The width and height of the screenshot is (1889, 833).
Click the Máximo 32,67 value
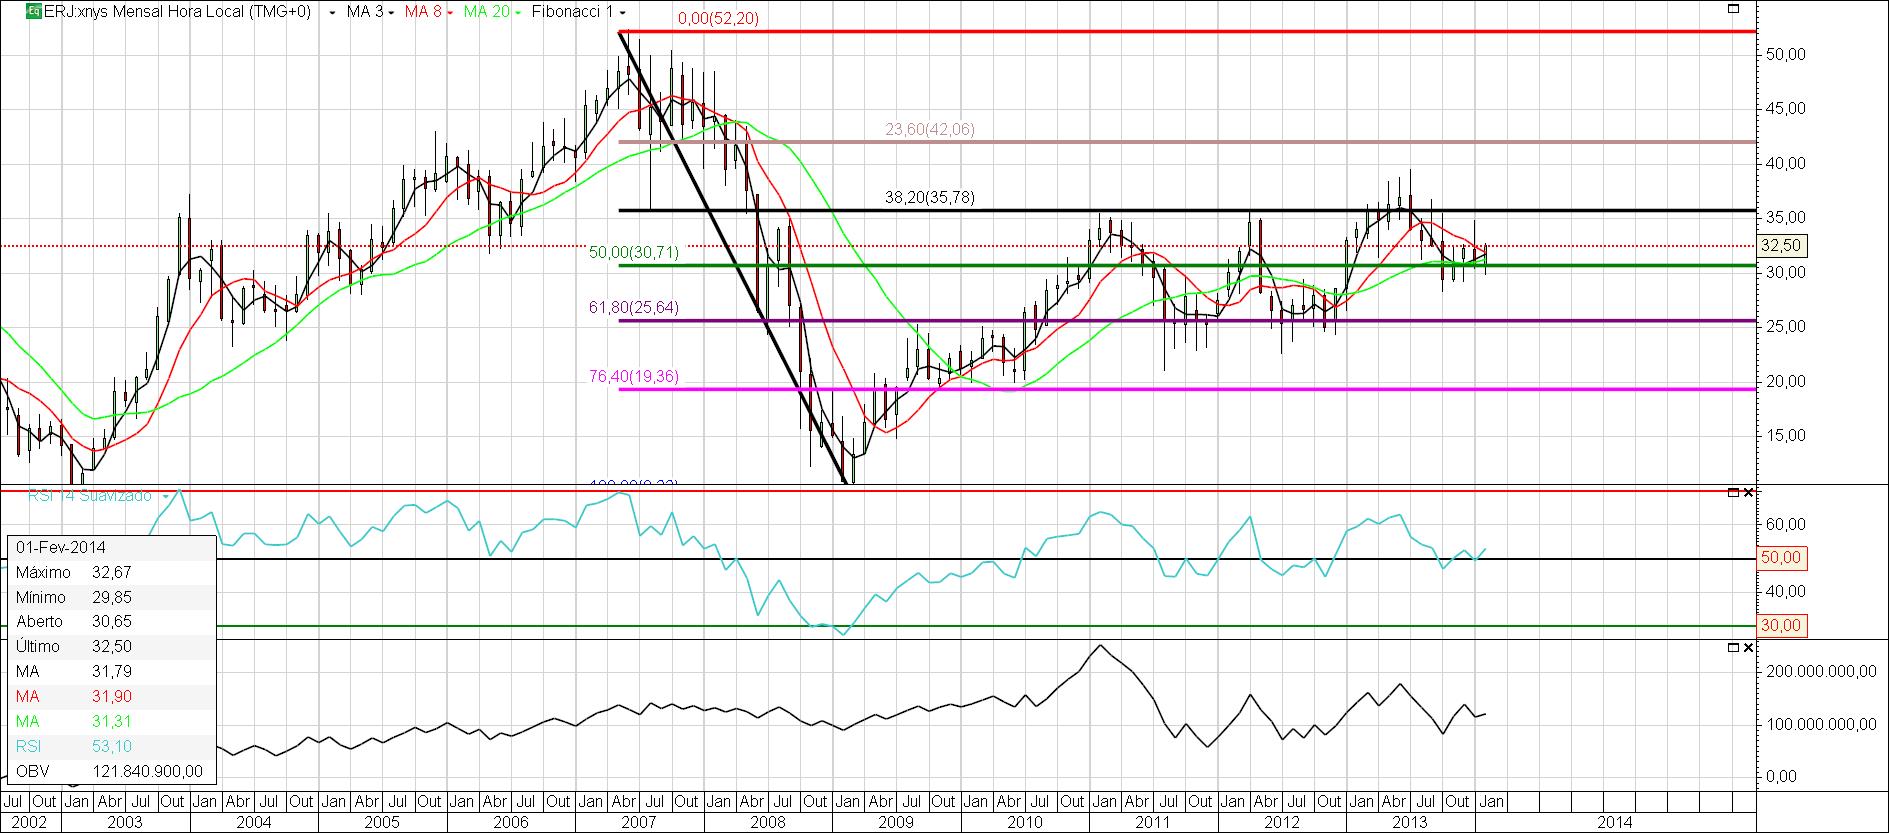pos(111,572)
